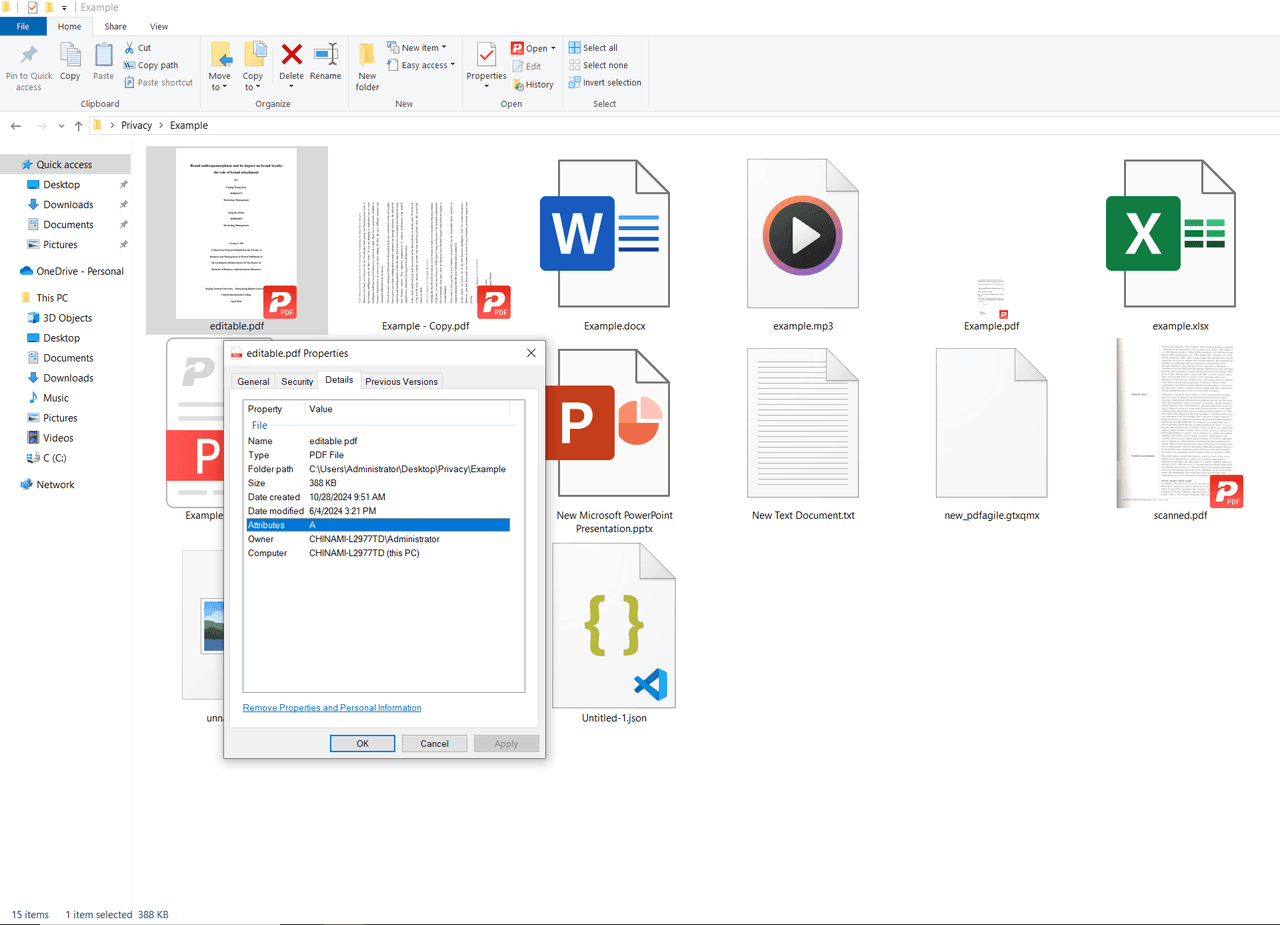Open the Previous Versions tab in Properties
This screenshot has height=925, width=1280.
(x=400, y=381)
